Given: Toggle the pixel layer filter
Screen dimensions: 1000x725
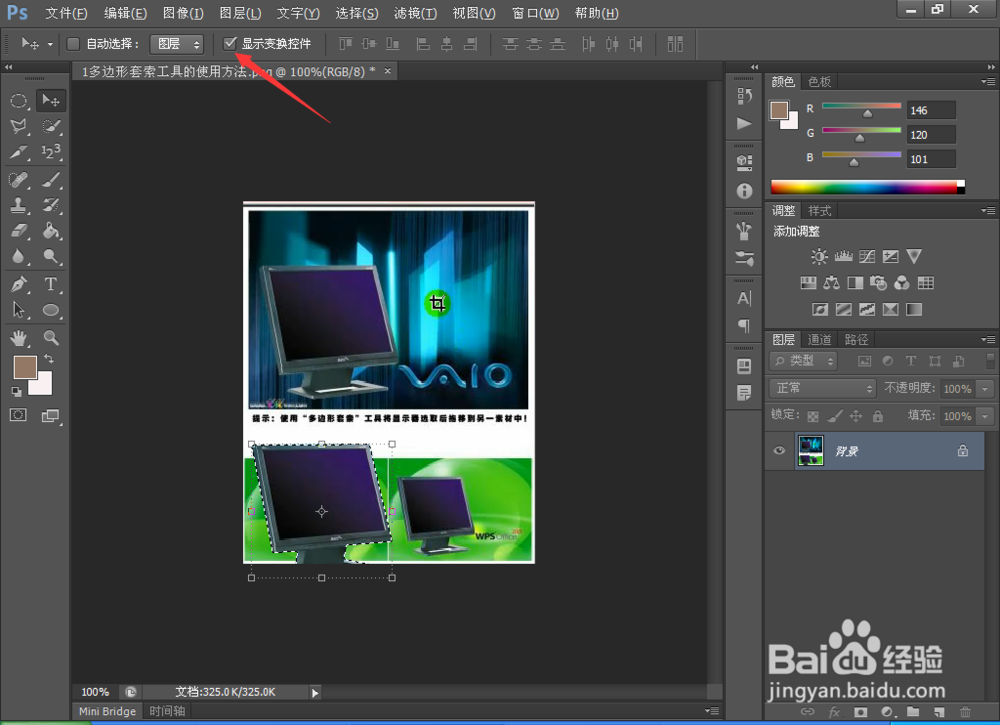Looking at the screenshot, I should [864, 361].
